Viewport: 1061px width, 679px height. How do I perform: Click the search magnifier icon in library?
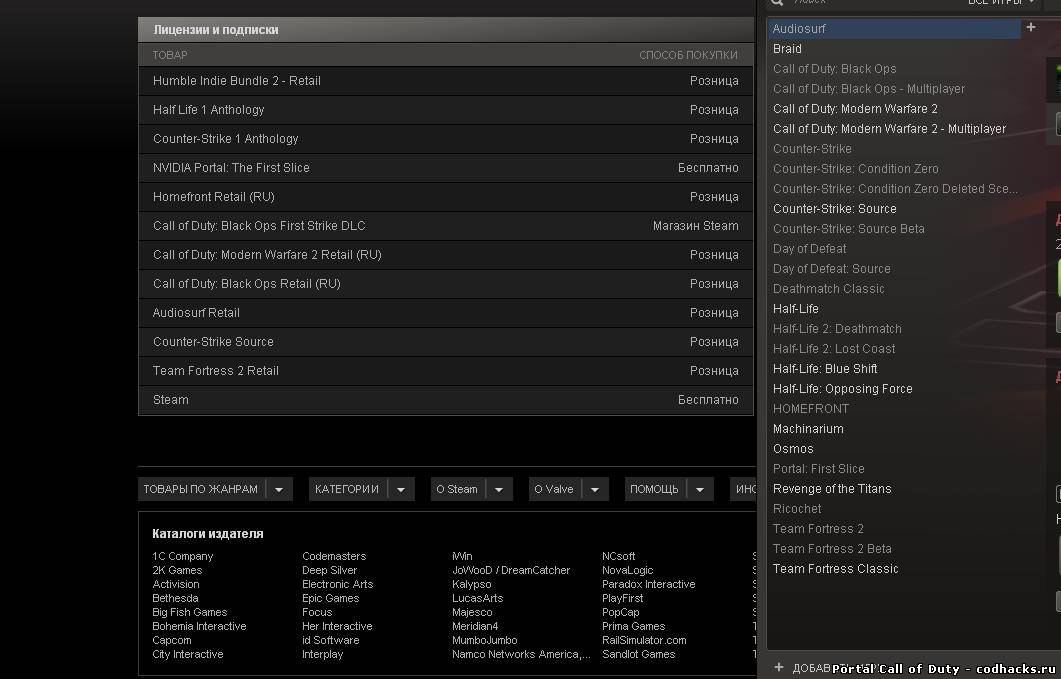pyautogui.click(x=777, y=2)
